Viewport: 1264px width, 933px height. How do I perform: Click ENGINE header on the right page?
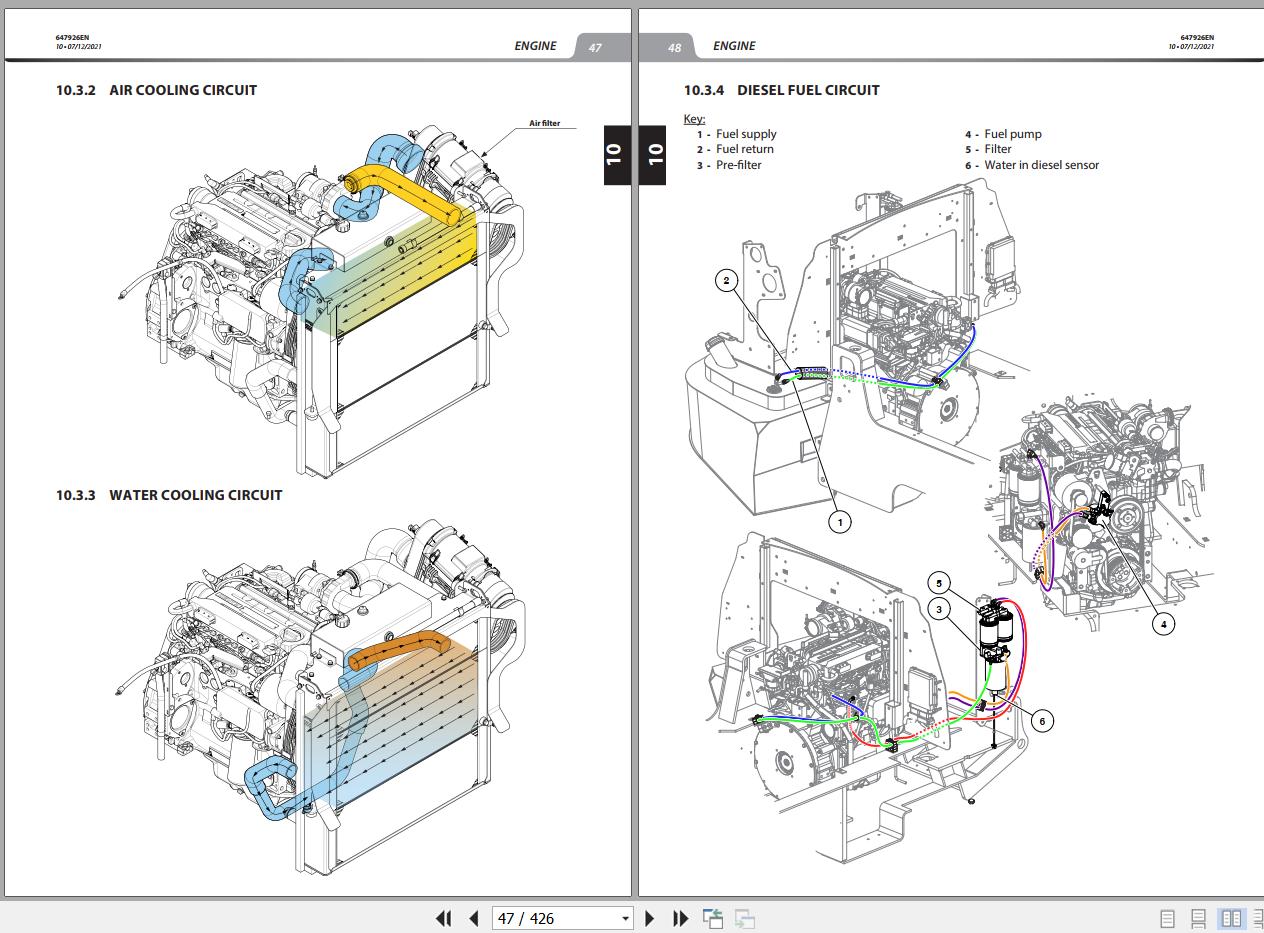(x=734, y=46)
